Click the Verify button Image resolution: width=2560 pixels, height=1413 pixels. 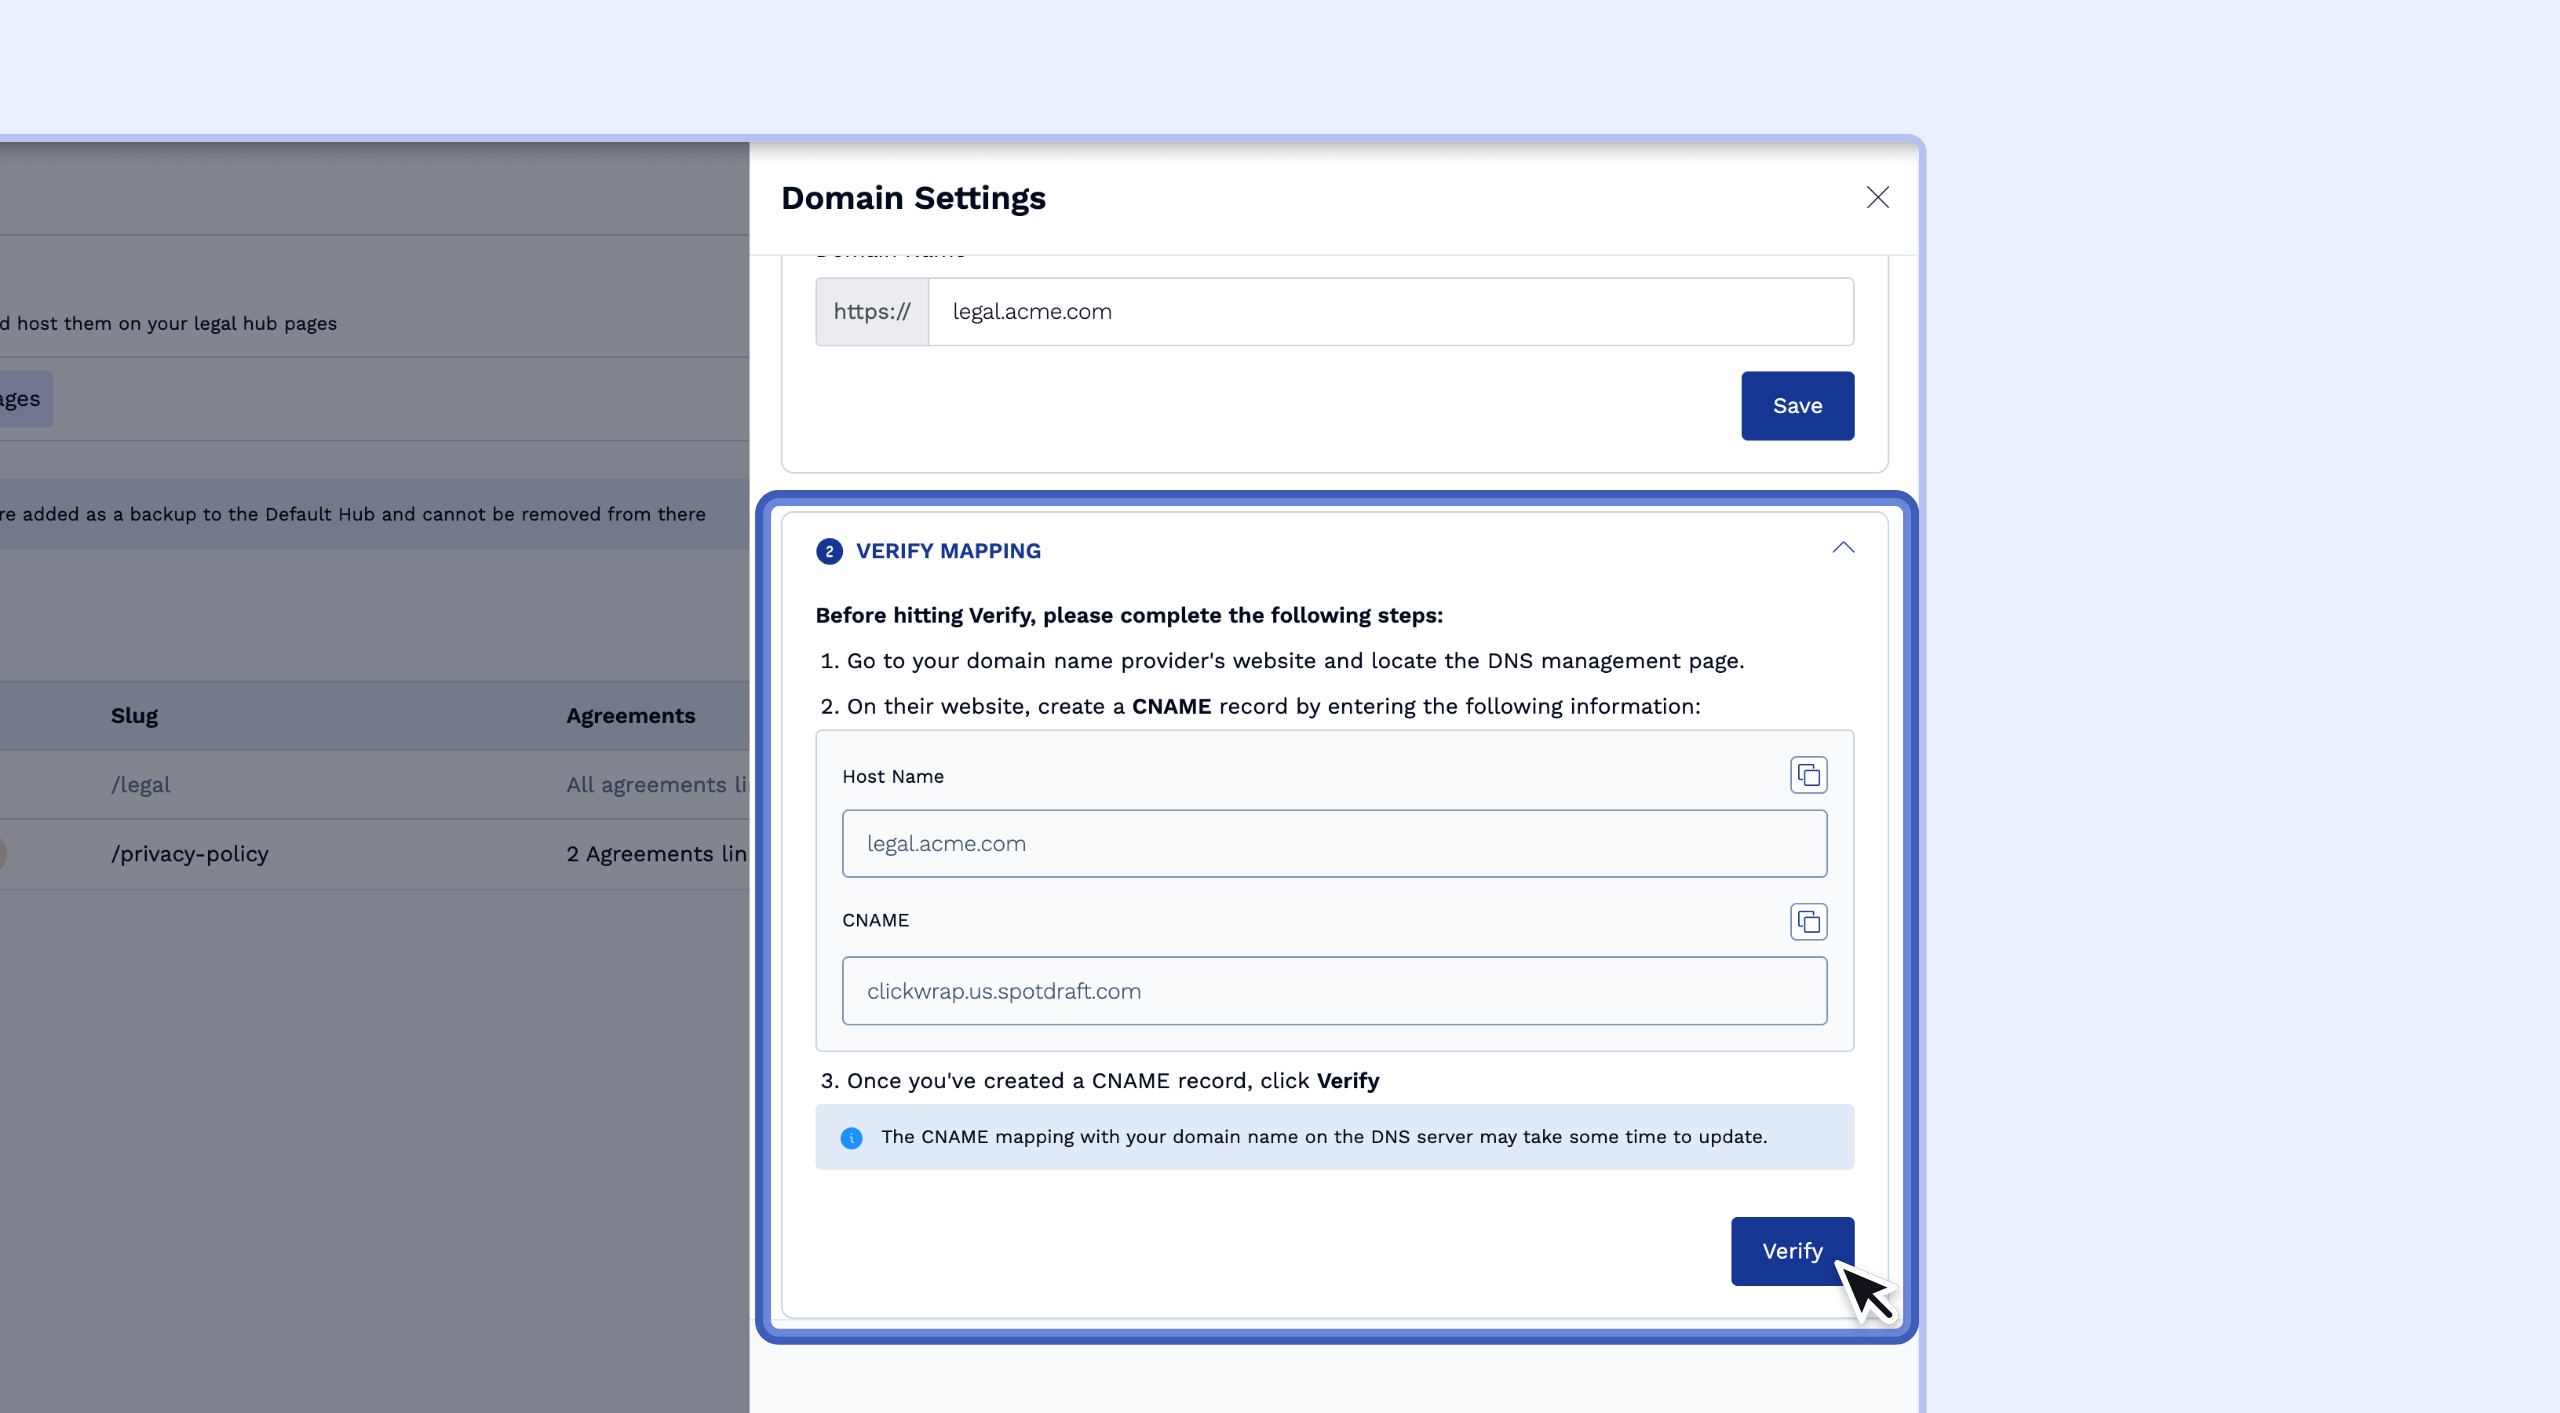coord(1791,1251)
